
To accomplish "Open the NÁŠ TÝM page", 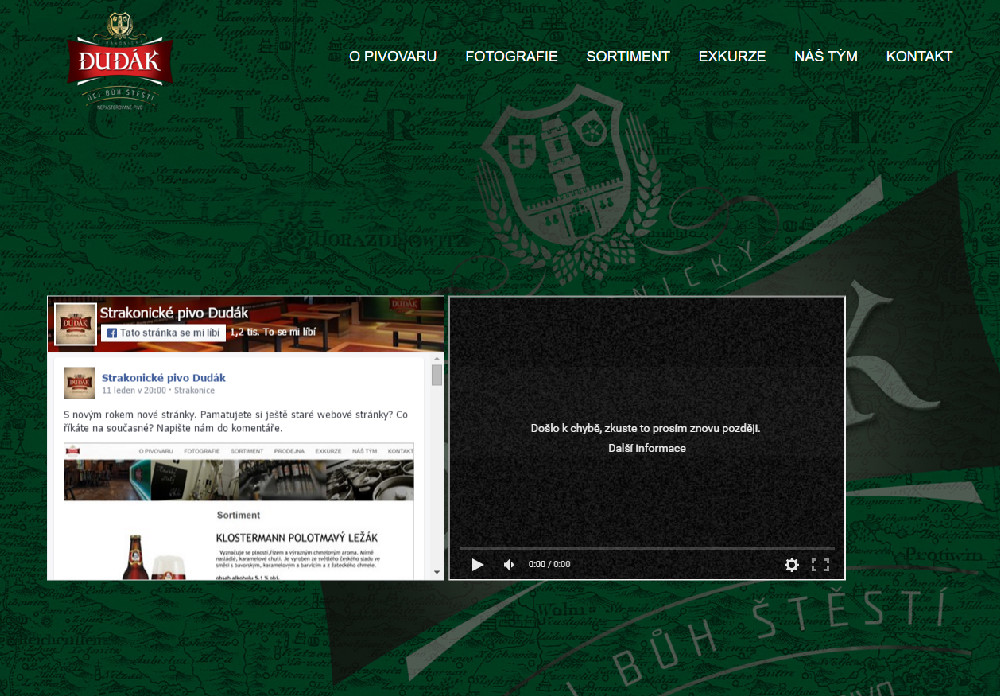I will 826,56.
